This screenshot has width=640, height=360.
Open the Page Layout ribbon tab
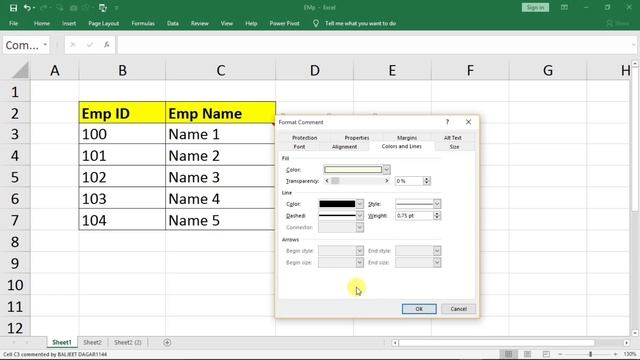104,24
